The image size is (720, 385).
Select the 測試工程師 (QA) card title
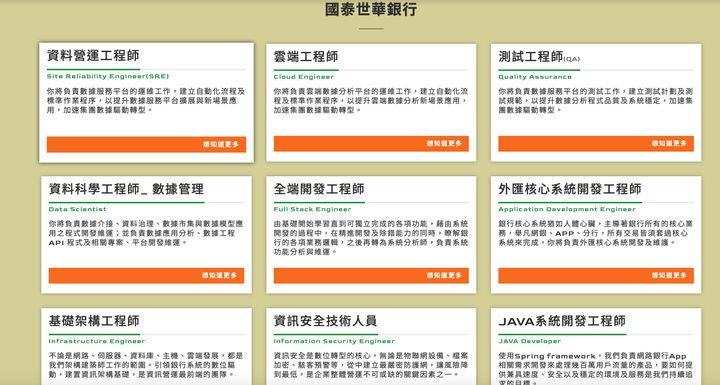click(x=539, y=57)
